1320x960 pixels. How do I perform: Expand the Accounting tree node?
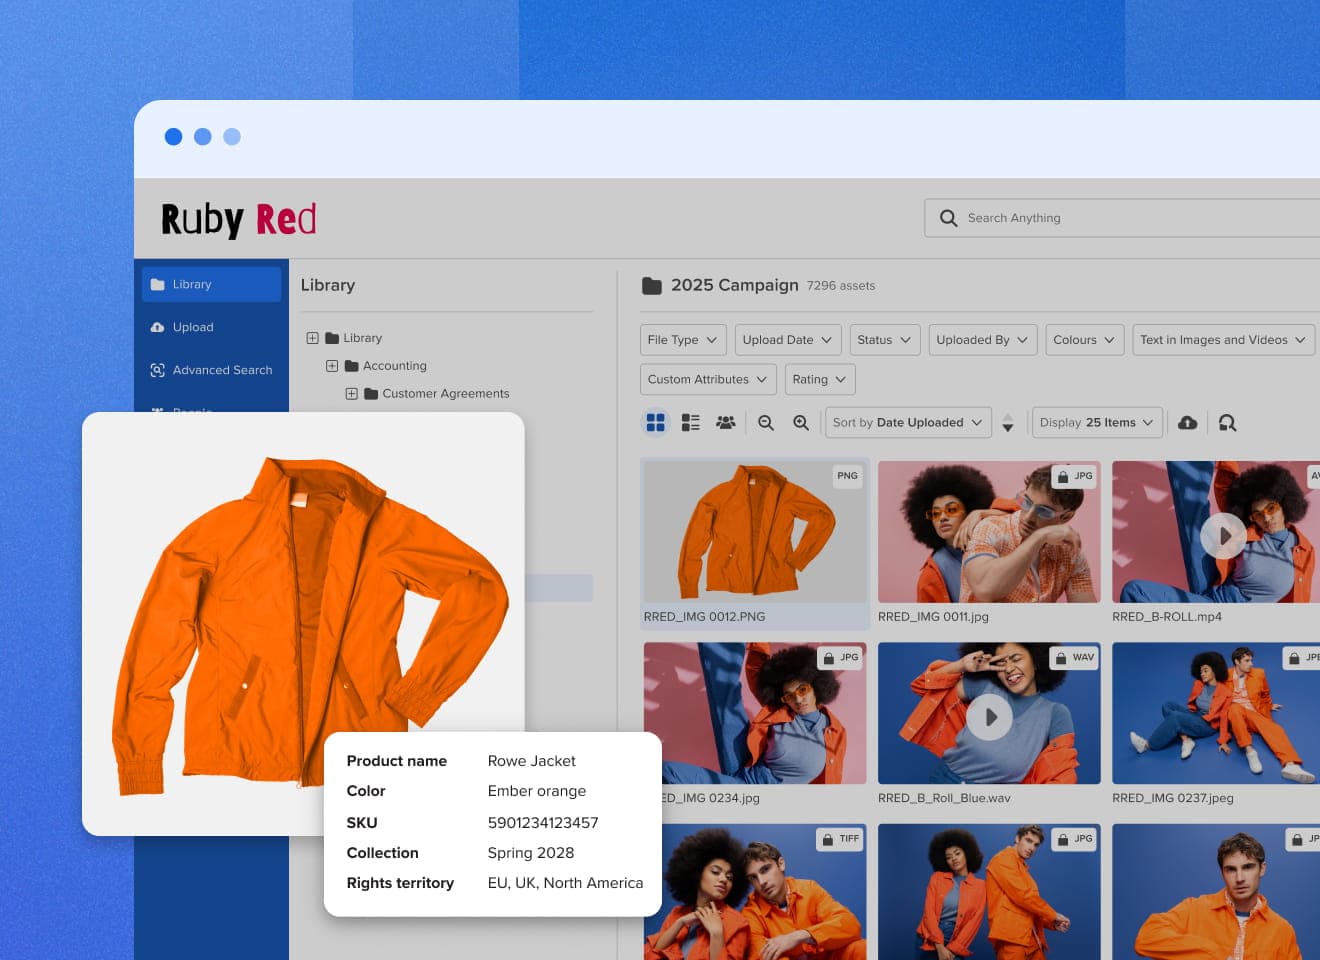[332, 366]
